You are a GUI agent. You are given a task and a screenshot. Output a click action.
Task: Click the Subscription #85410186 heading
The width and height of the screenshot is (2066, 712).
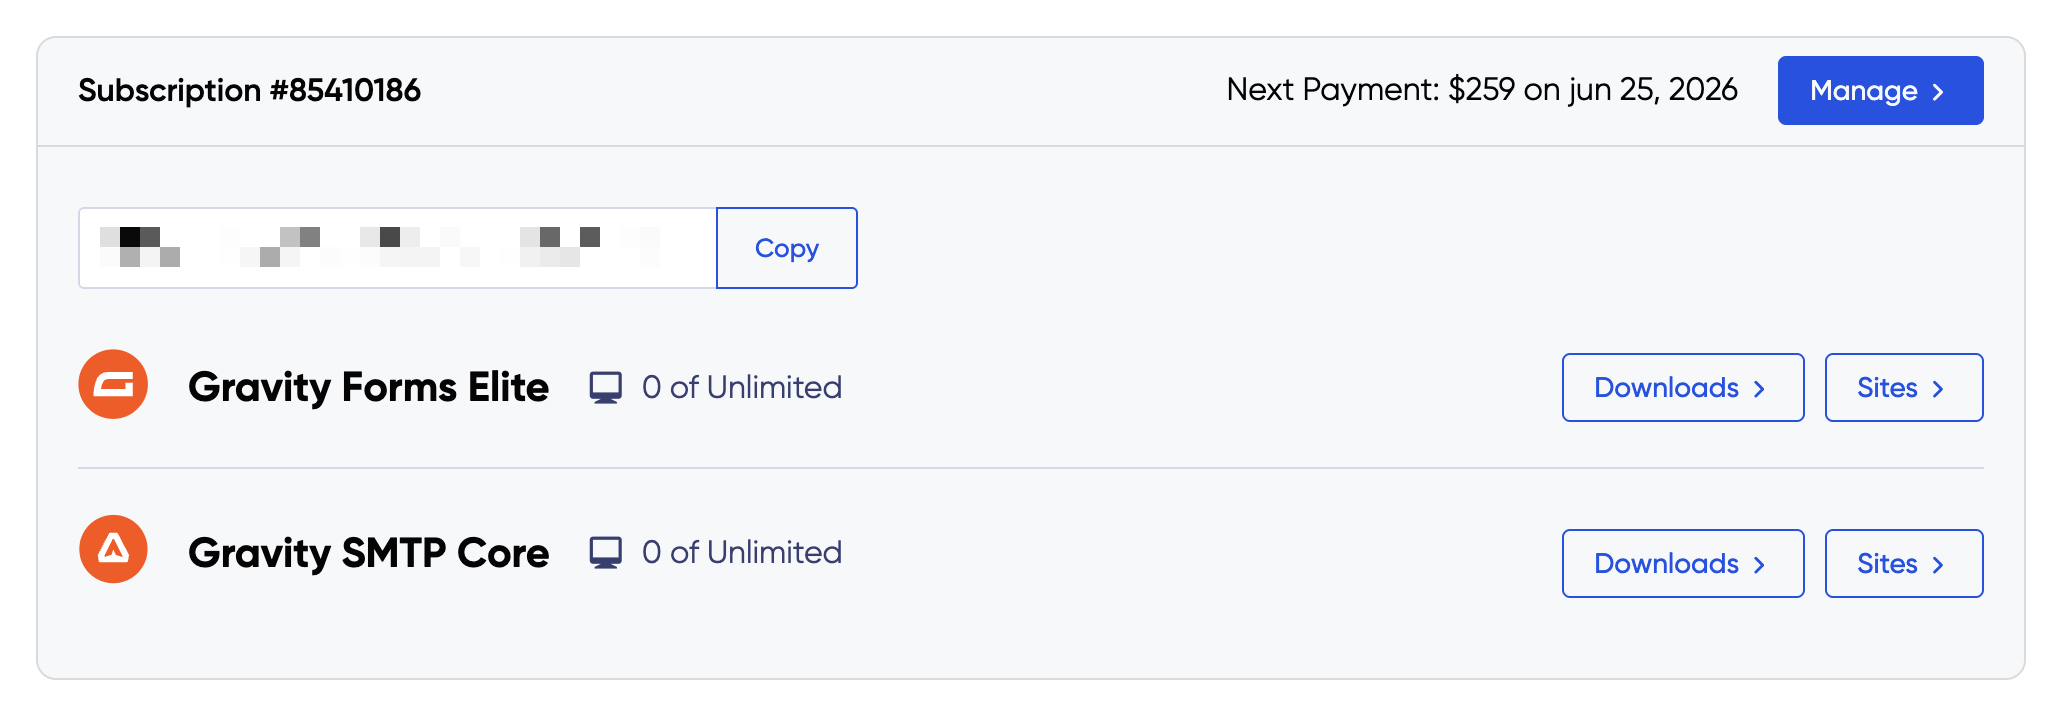click(x=249, y=90)
